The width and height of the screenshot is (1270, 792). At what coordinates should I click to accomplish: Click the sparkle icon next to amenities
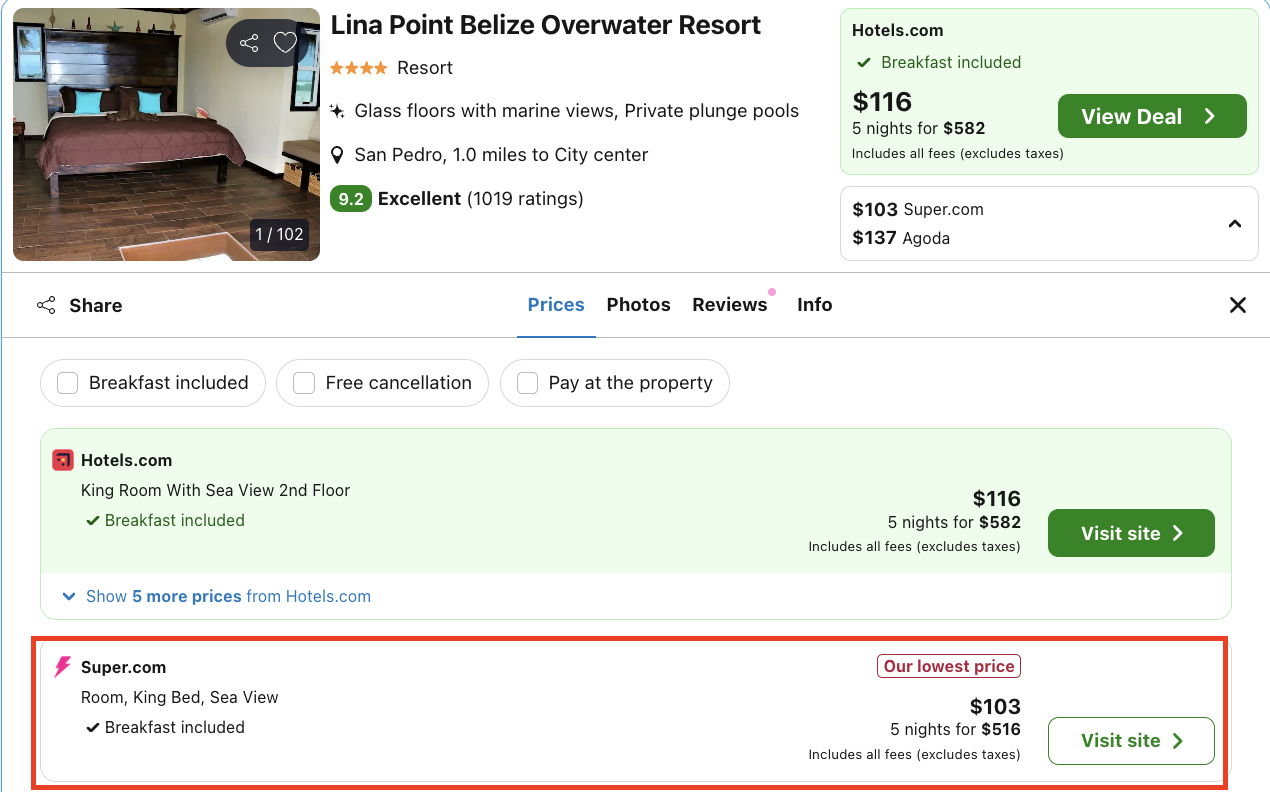pos(339,110)
